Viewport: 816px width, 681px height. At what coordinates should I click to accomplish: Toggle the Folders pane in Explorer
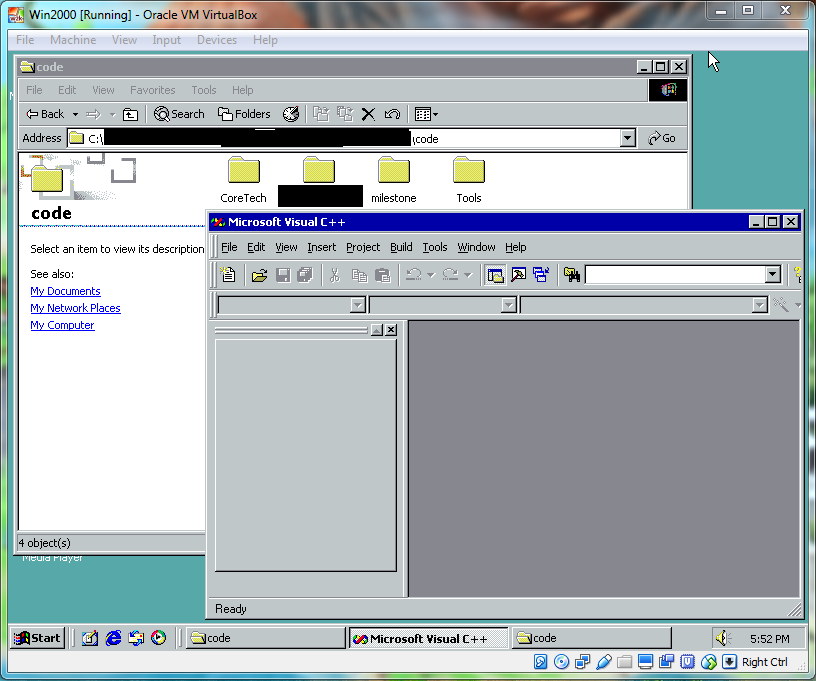click(x=245, y=114)
